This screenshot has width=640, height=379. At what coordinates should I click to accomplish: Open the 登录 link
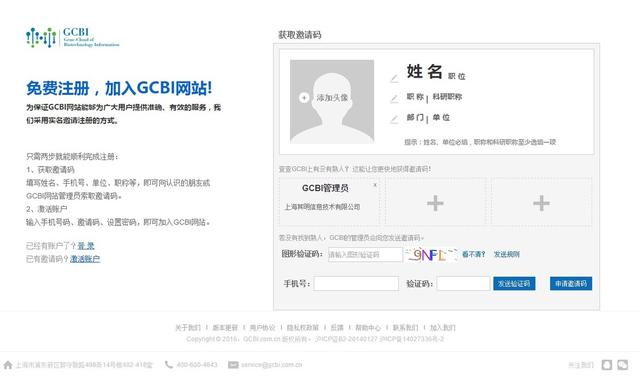pyautogui.click(x=86, y=246)
